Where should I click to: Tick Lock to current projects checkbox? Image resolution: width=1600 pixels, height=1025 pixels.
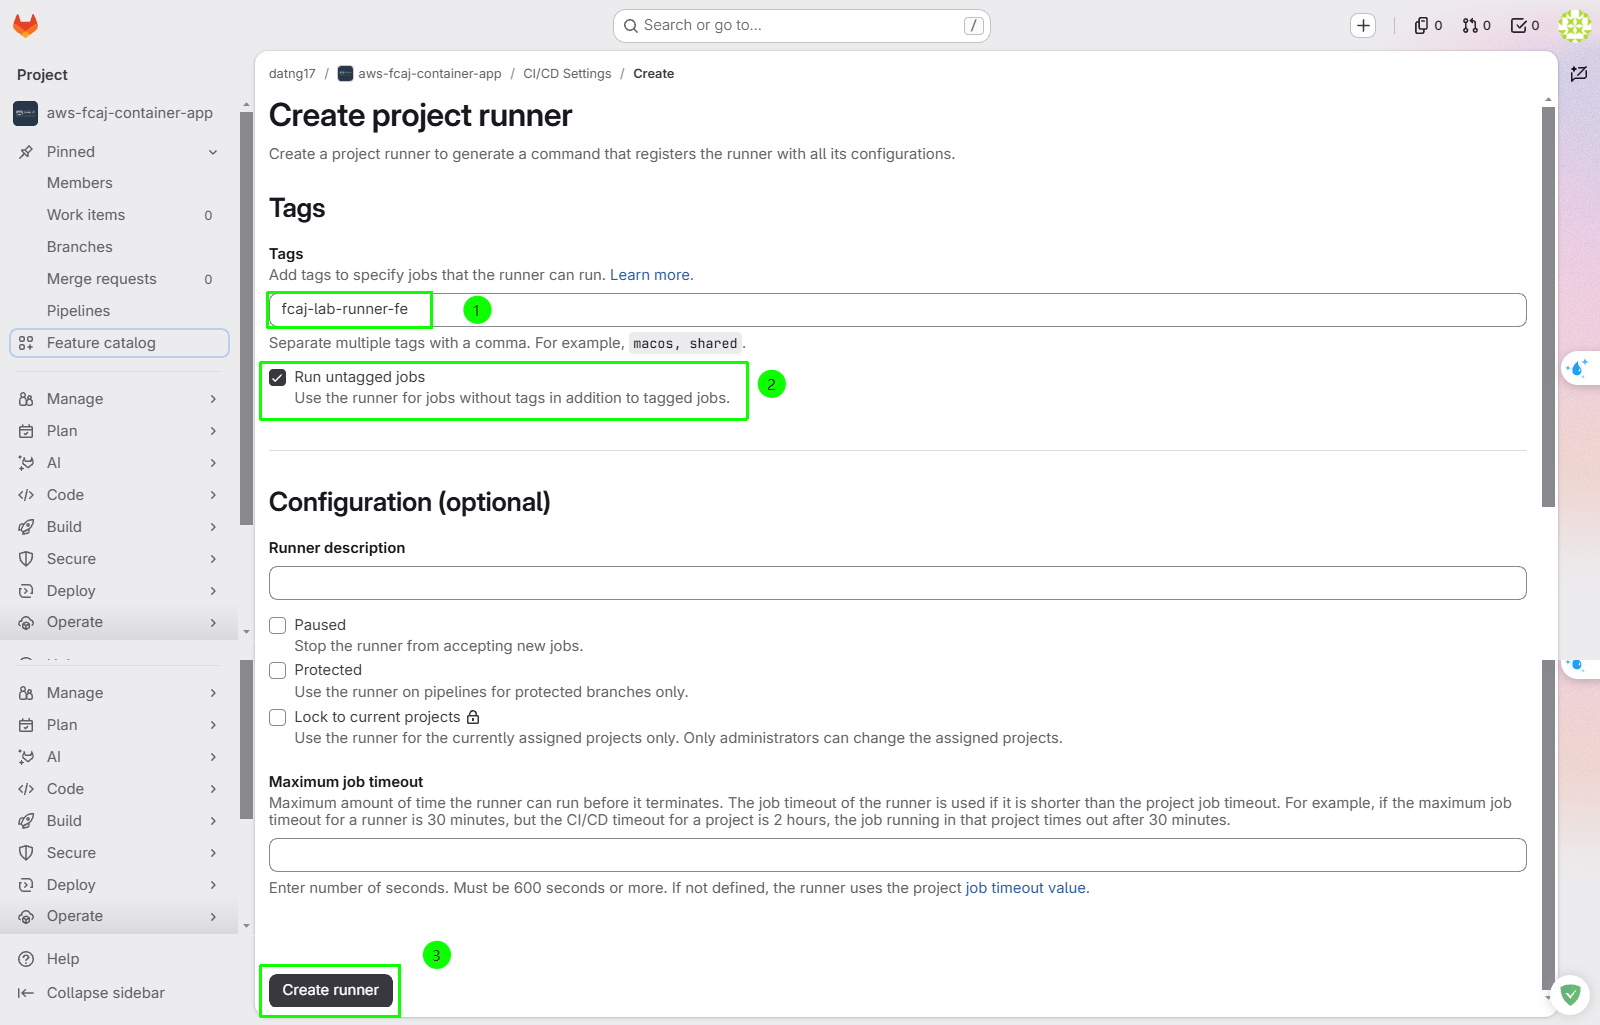(x=278, y=718)
